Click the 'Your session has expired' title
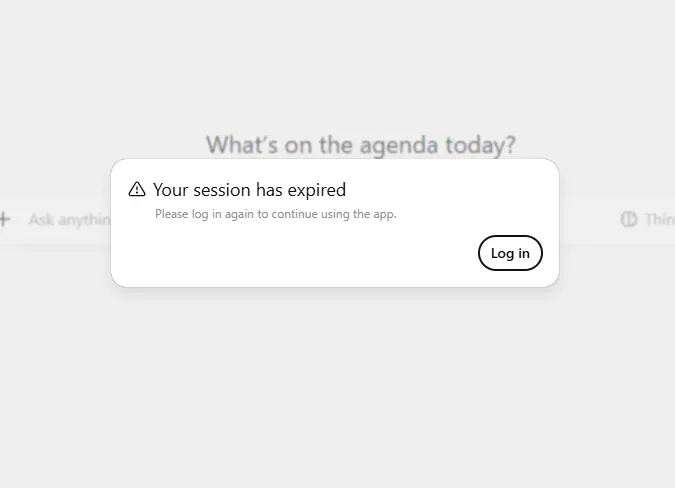Image resolution: width=675 pixels, height=488 pixels. tap(249, 190)
